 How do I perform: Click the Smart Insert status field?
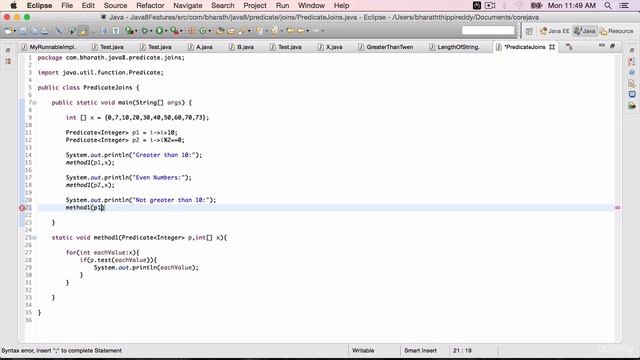pos(420,351)
